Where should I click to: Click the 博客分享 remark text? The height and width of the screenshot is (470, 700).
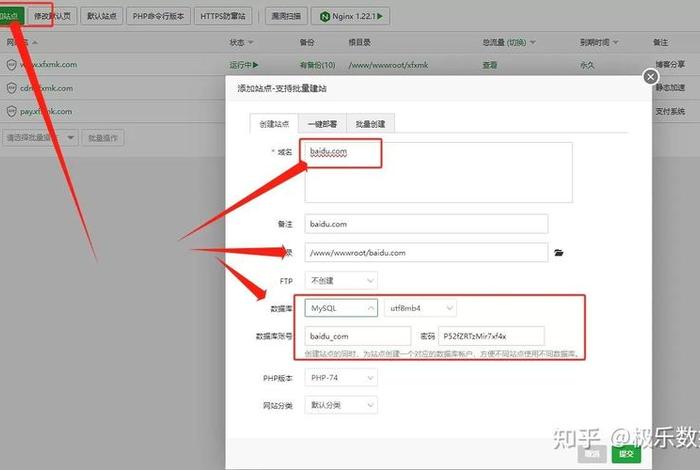[x=670, y=64]
